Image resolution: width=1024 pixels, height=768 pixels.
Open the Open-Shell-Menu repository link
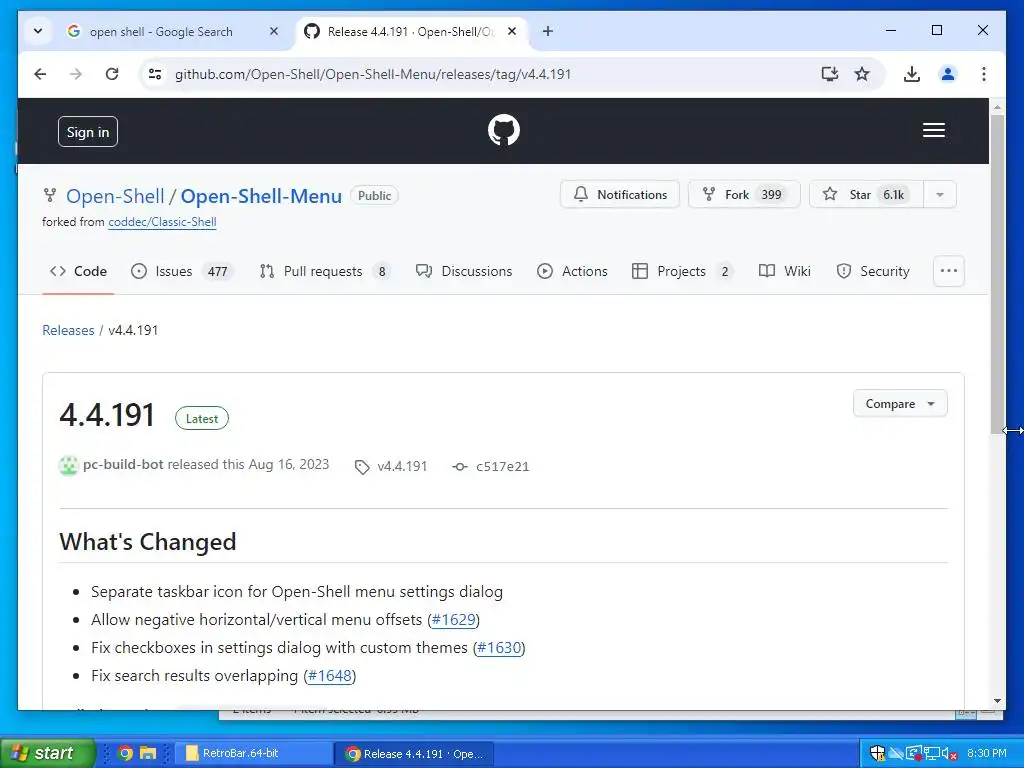point(261,196)
